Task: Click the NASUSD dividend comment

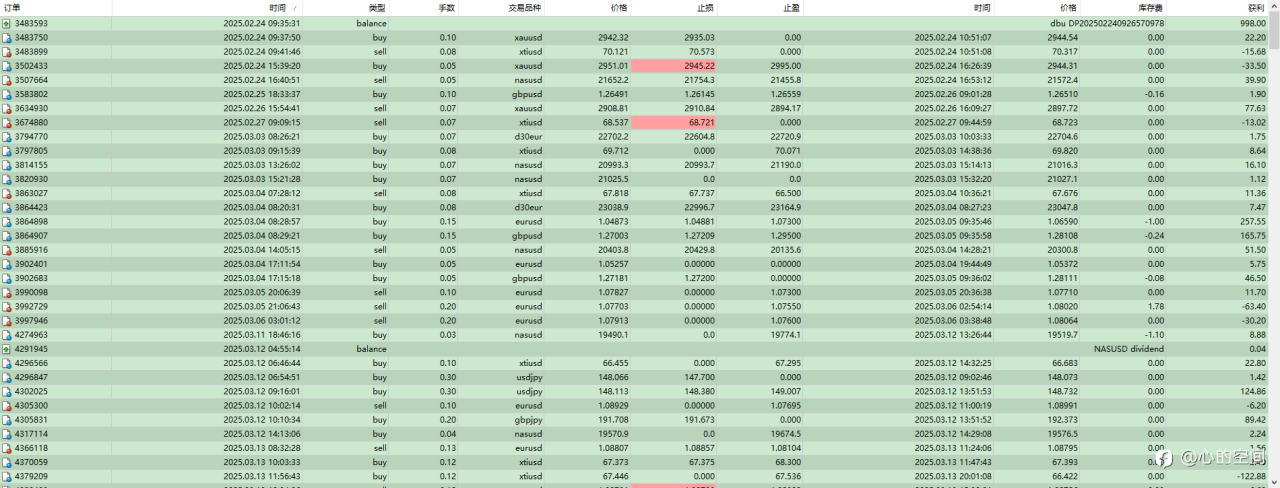Action: point(1129,349)
